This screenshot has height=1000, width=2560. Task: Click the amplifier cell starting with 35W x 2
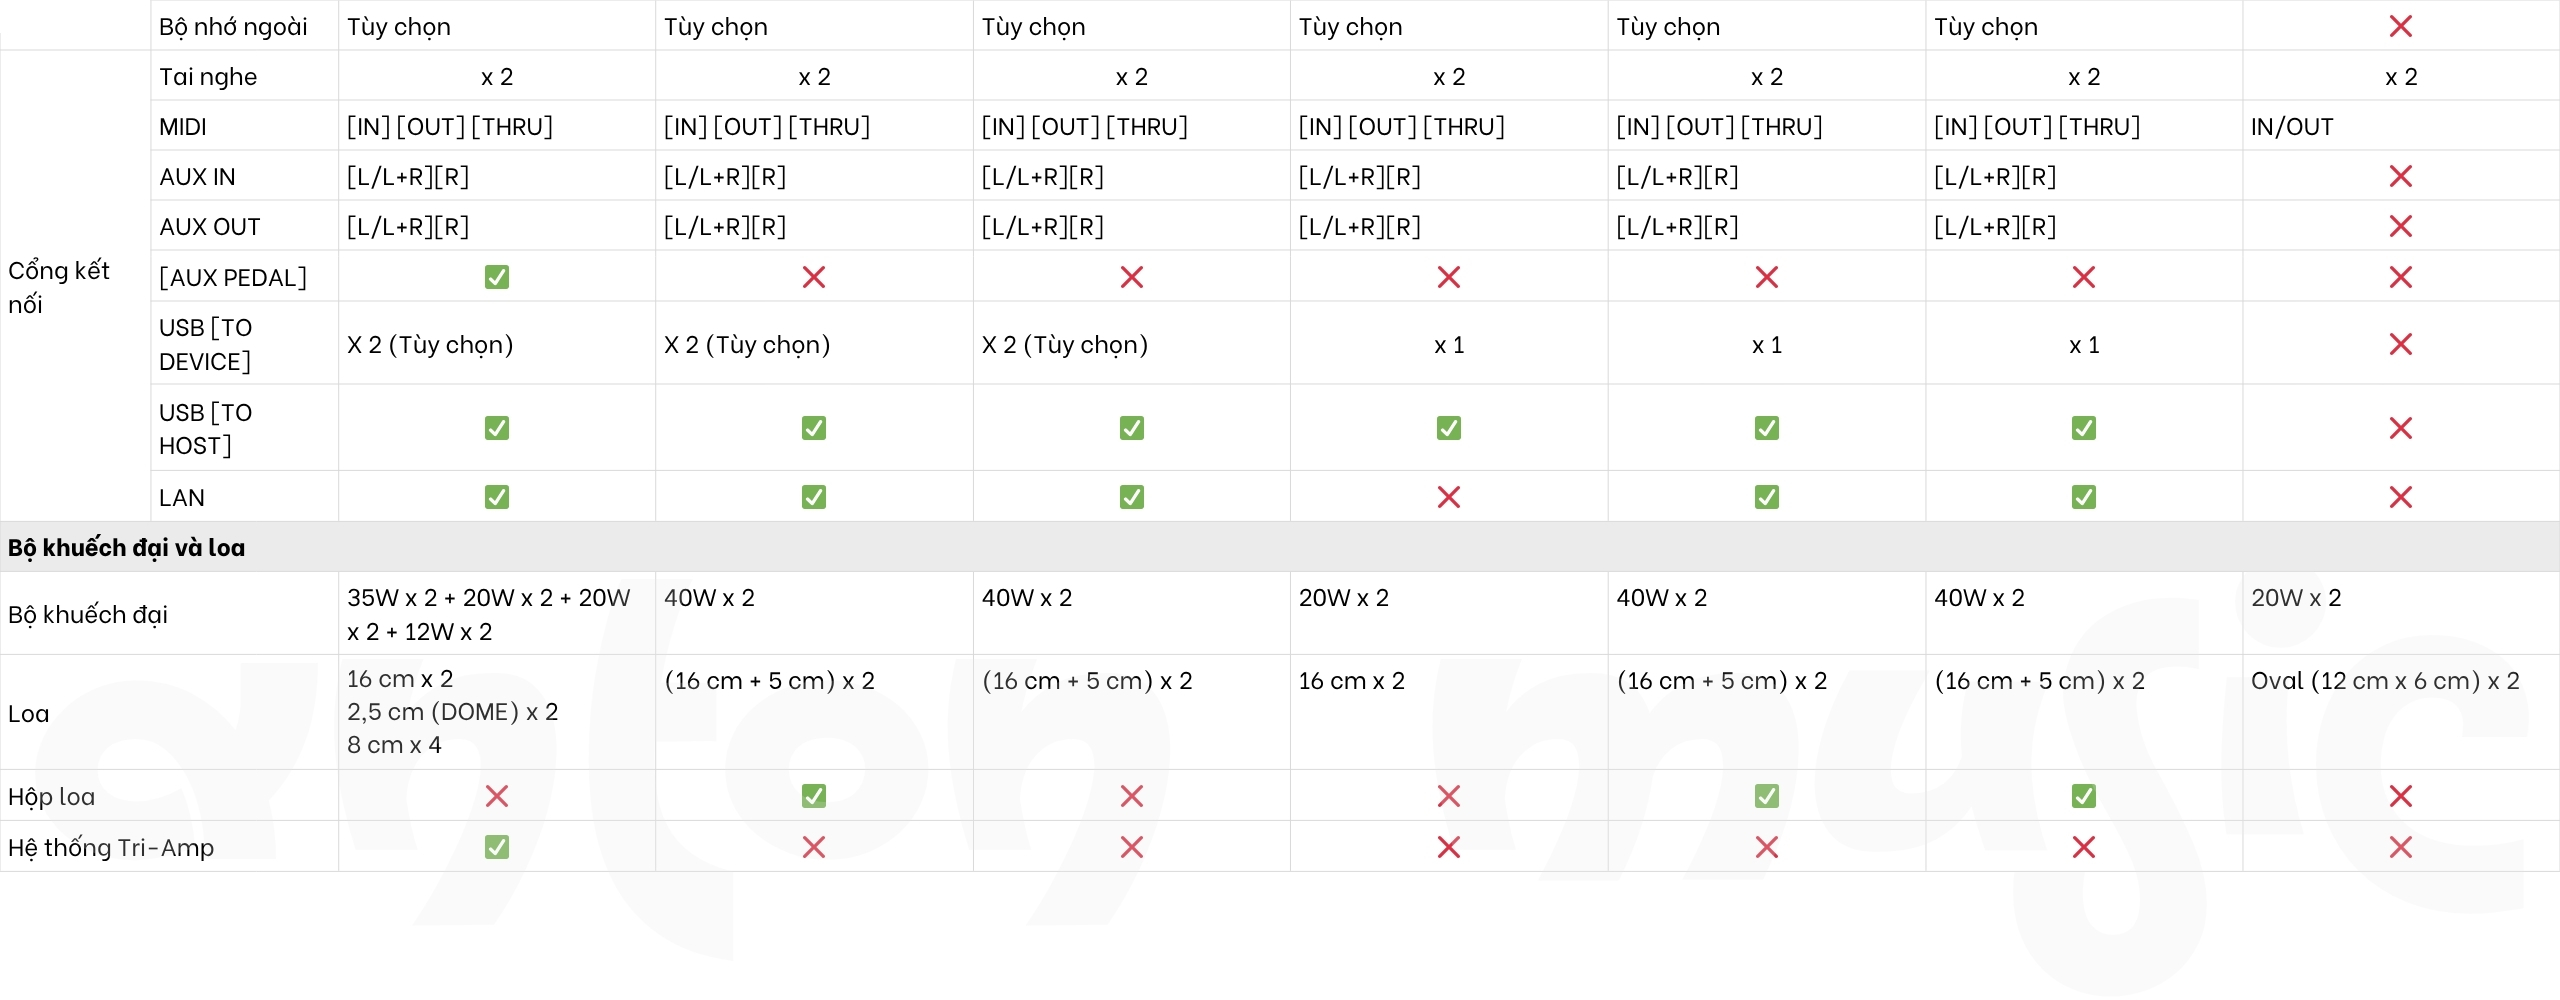pos(488,614)
